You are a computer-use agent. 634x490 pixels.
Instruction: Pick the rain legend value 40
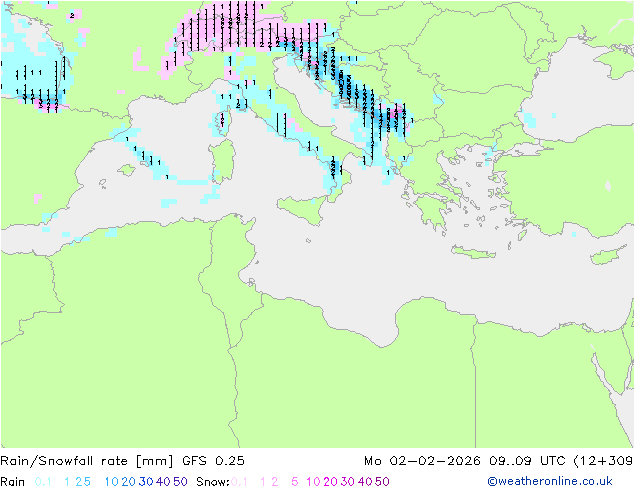coord(163,482)
